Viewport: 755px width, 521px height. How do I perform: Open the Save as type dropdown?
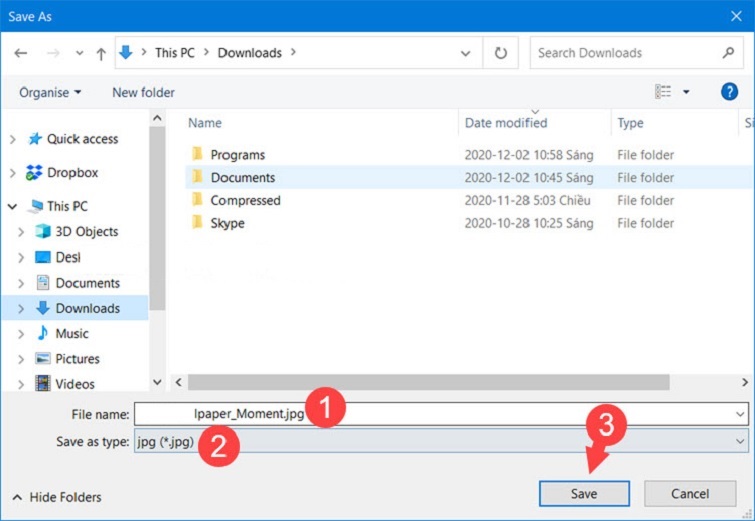pos(740,441)
